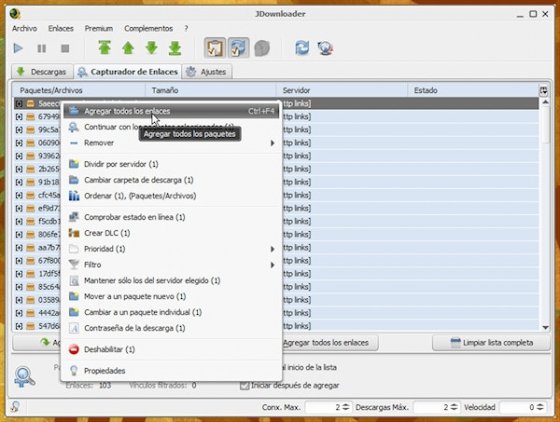560x422 pixels.
Task: Open the Filtro submenu
Action: tap(171, 265)
